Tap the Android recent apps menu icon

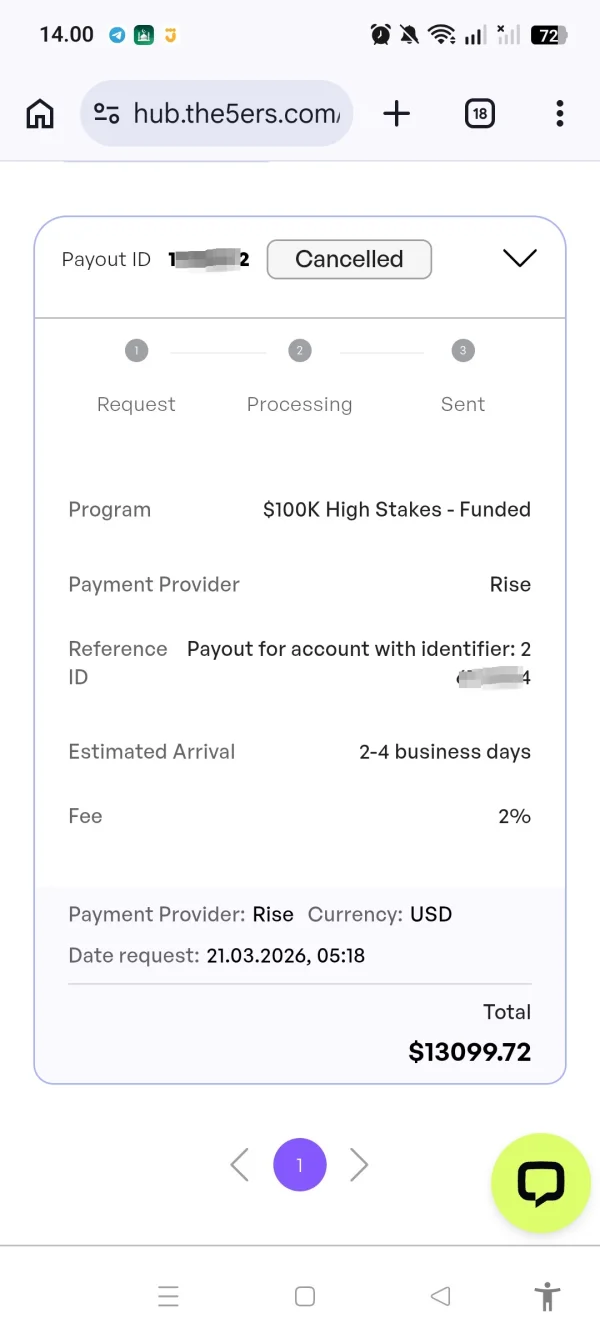point(169,1297)
